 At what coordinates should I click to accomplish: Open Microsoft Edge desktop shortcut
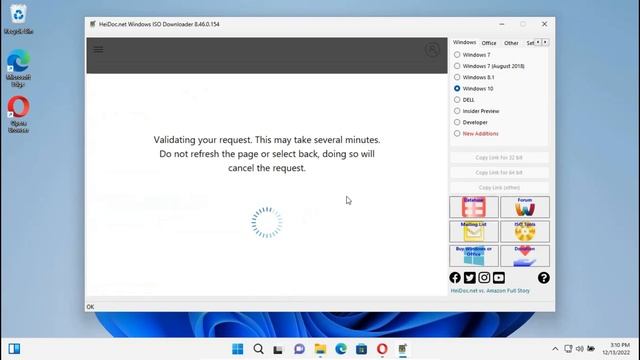click(18, 68)
